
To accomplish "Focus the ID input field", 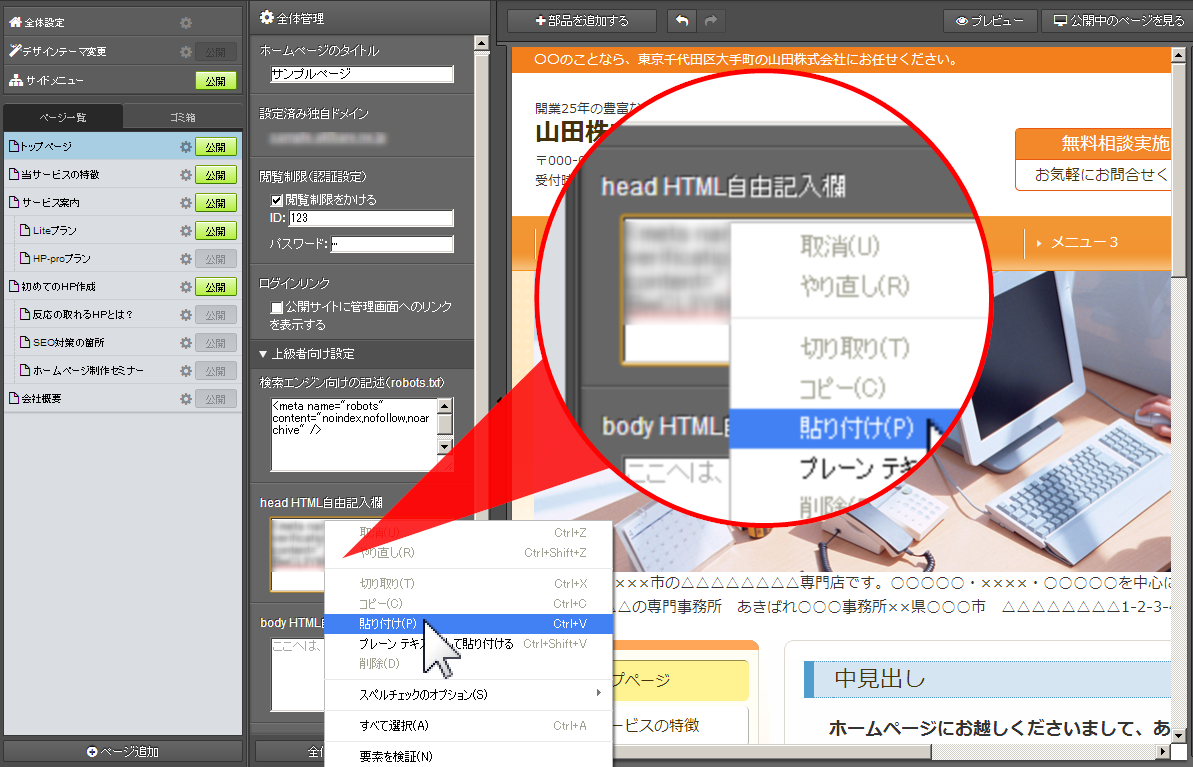I will coord(371,218).
